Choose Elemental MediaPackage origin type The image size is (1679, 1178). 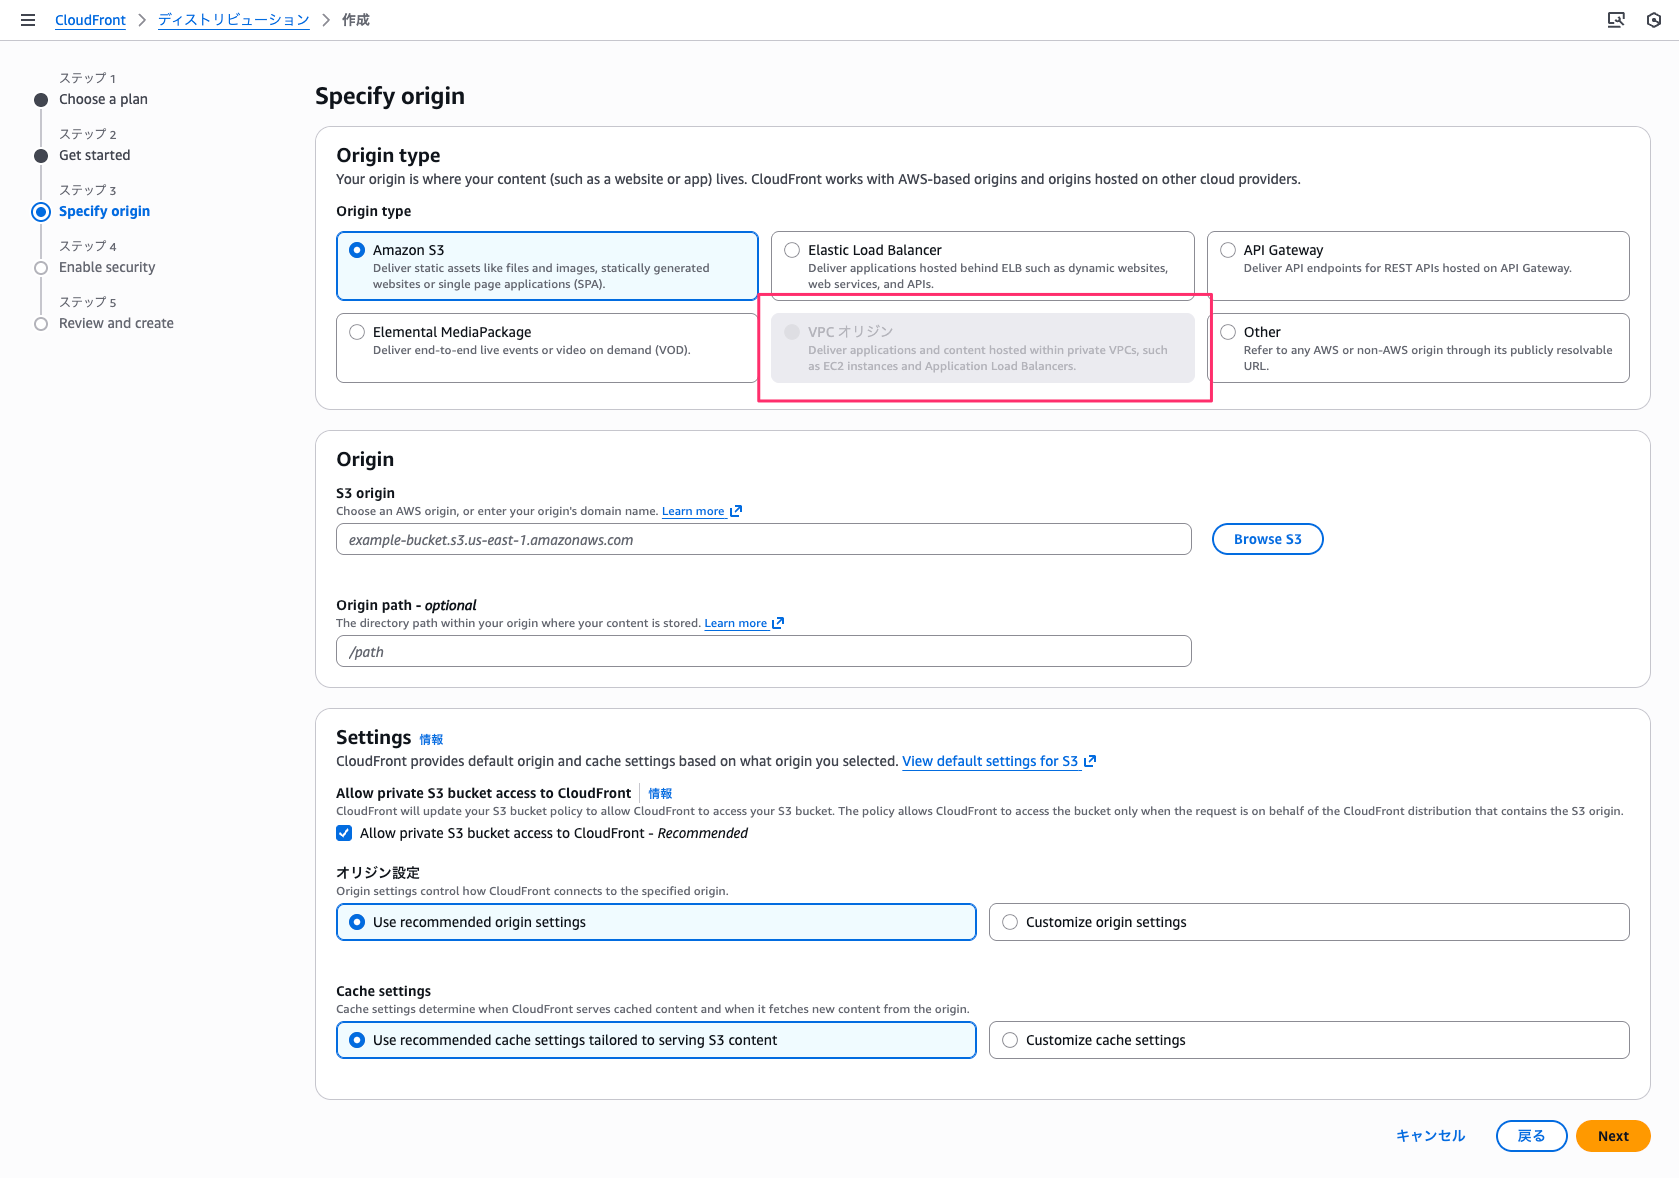357,332
